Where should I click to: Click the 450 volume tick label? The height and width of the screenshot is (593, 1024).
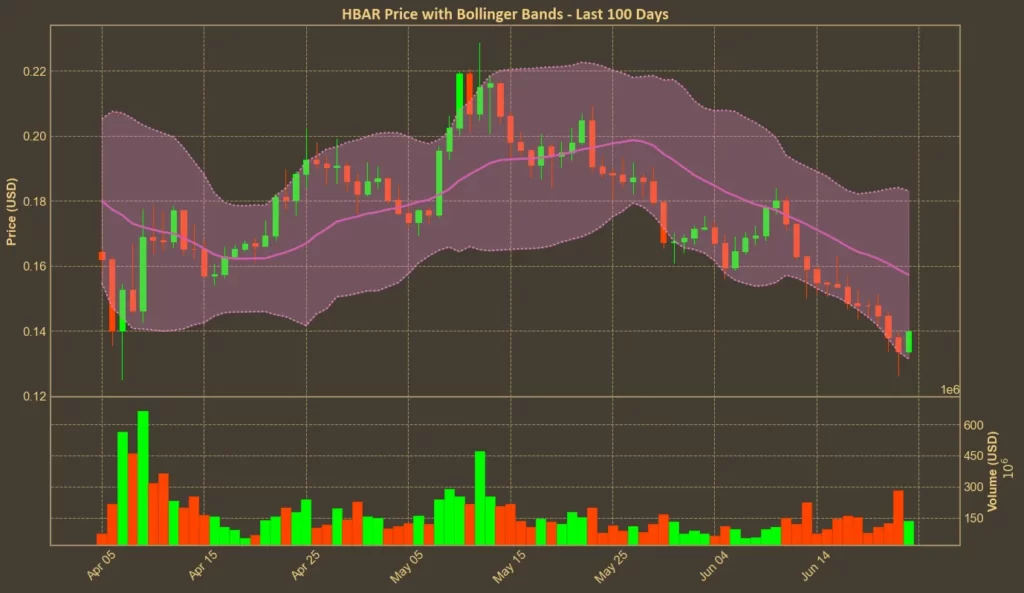(973, 456)
